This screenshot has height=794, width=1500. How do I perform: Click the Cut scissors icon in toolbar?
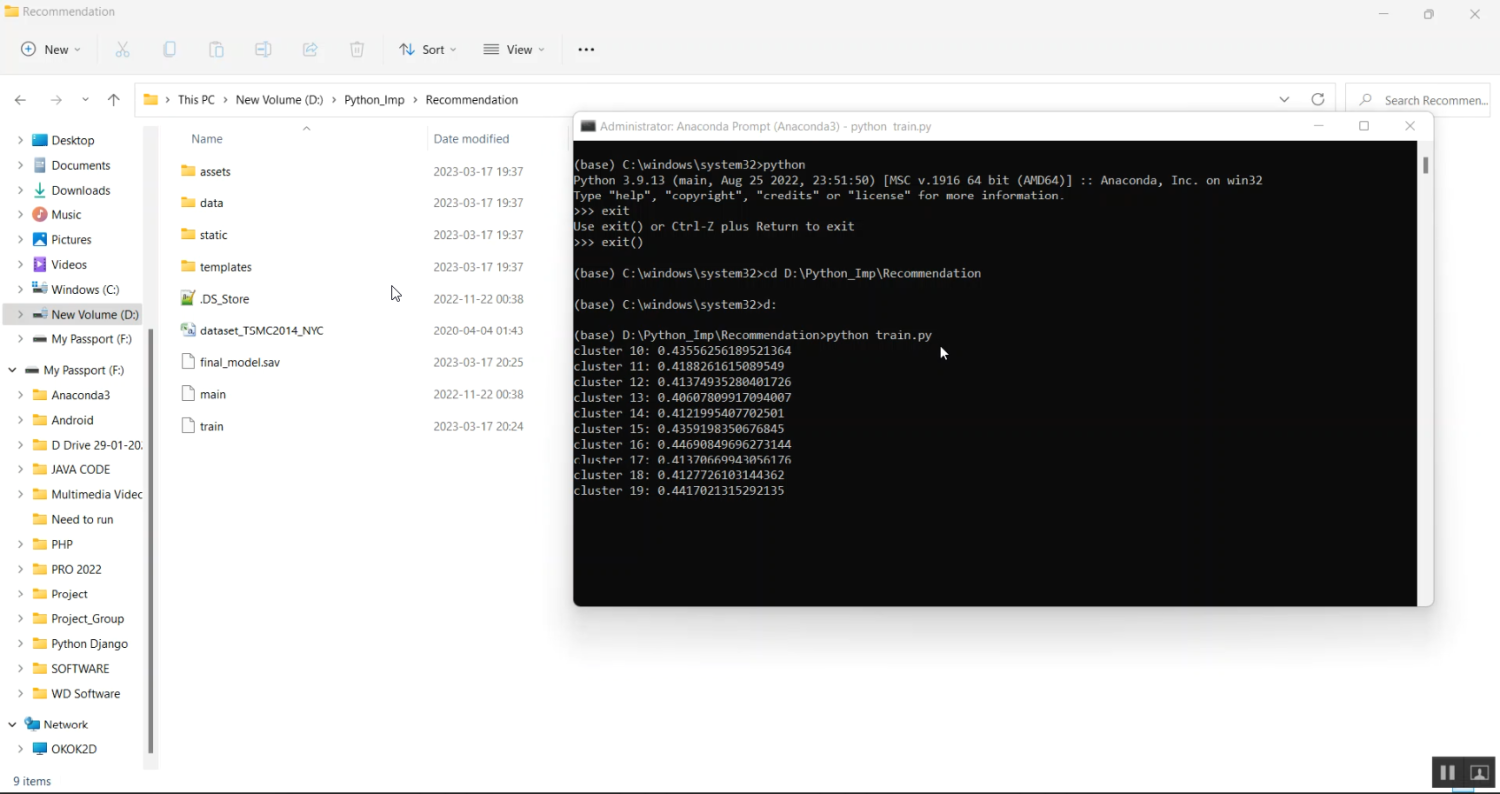click(x=122, y=50)
